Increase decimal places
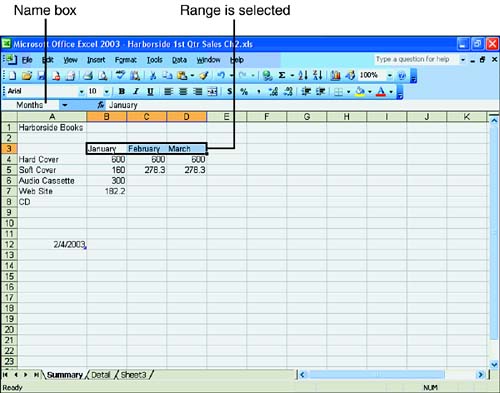Screen dimensions: 500x393 click(274, 91)
